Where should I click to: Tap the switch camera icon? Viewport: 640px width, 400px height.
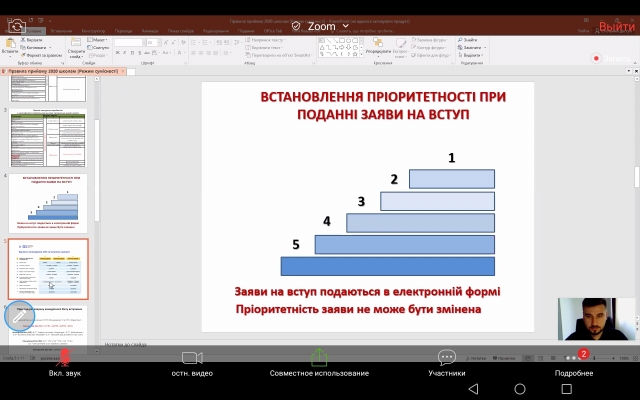[x=17, y=27]
